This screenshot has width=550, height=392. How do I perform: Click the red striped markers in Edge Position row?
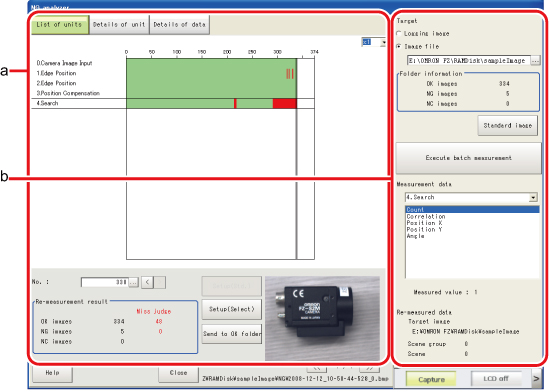coord(290,74)
